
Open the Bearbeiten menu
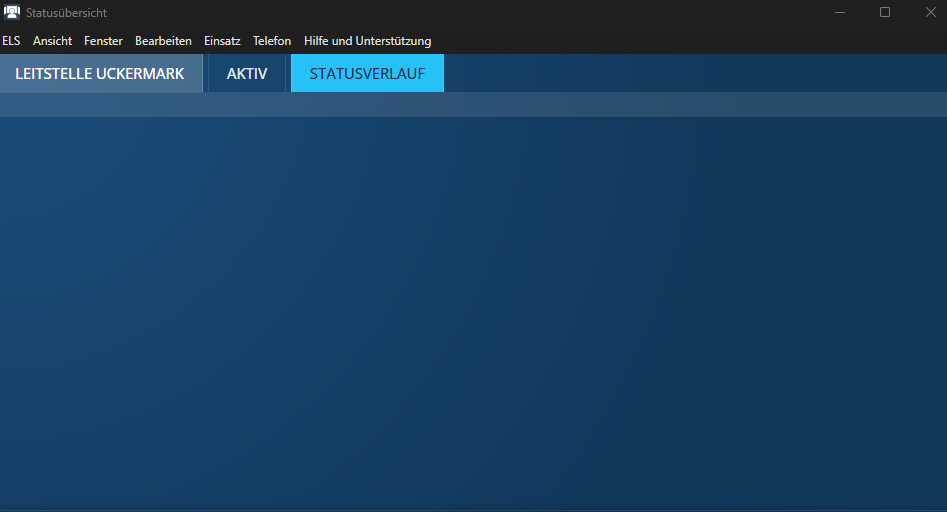163,41
